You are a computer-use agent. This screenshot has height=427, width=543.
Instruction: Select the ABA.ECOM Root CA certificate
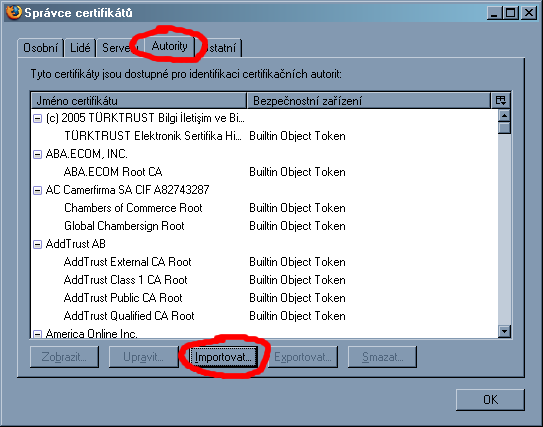click(113, 172)
